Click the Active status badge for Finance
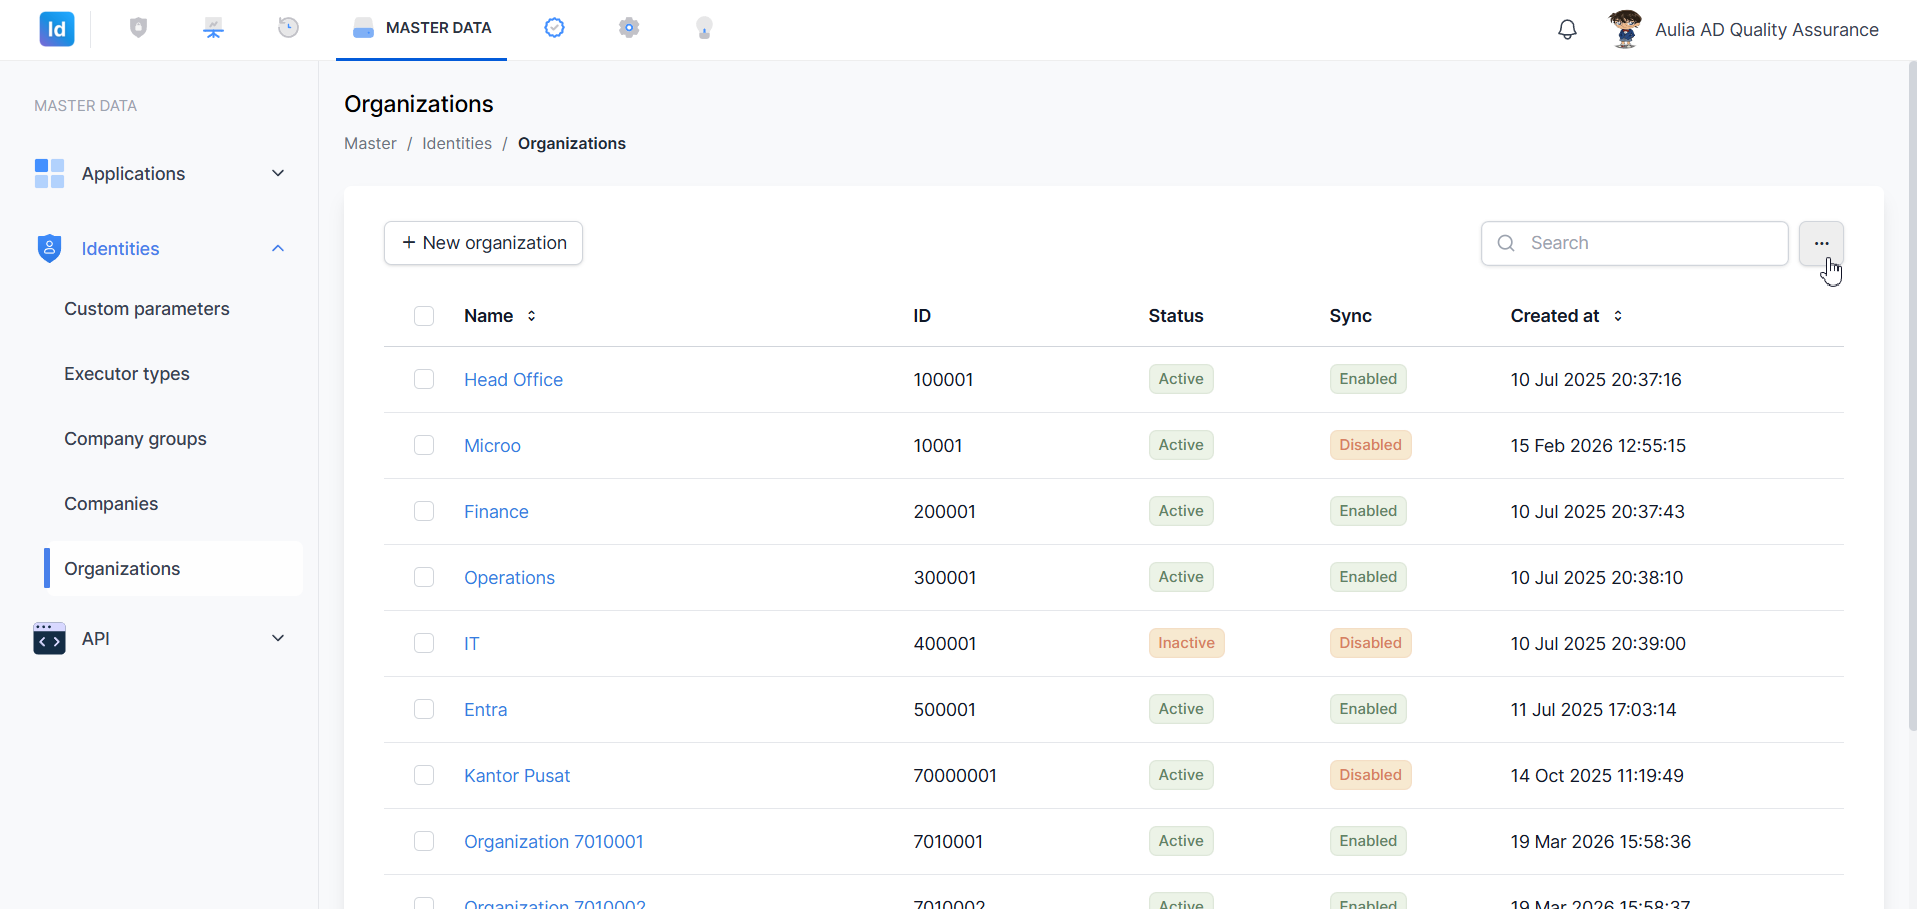1917x909 pixels. tap(1181, 511)
